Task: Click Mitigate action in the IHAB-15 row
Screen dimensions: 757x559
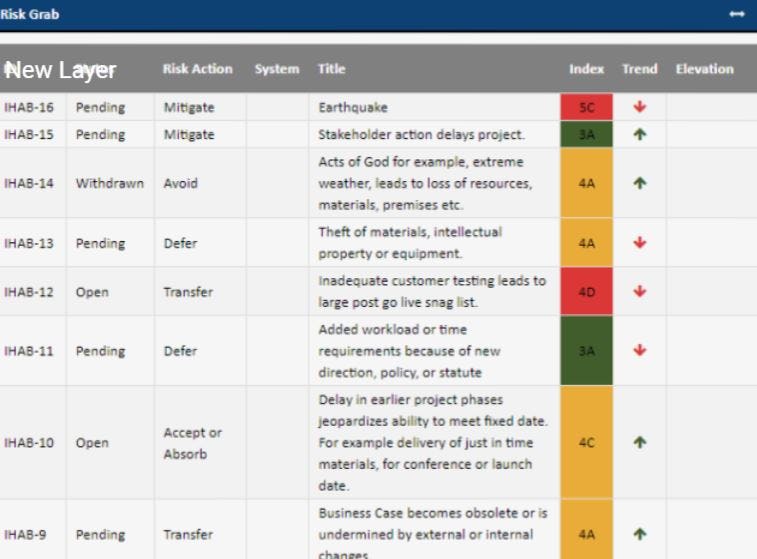Action: pos(189,135)
